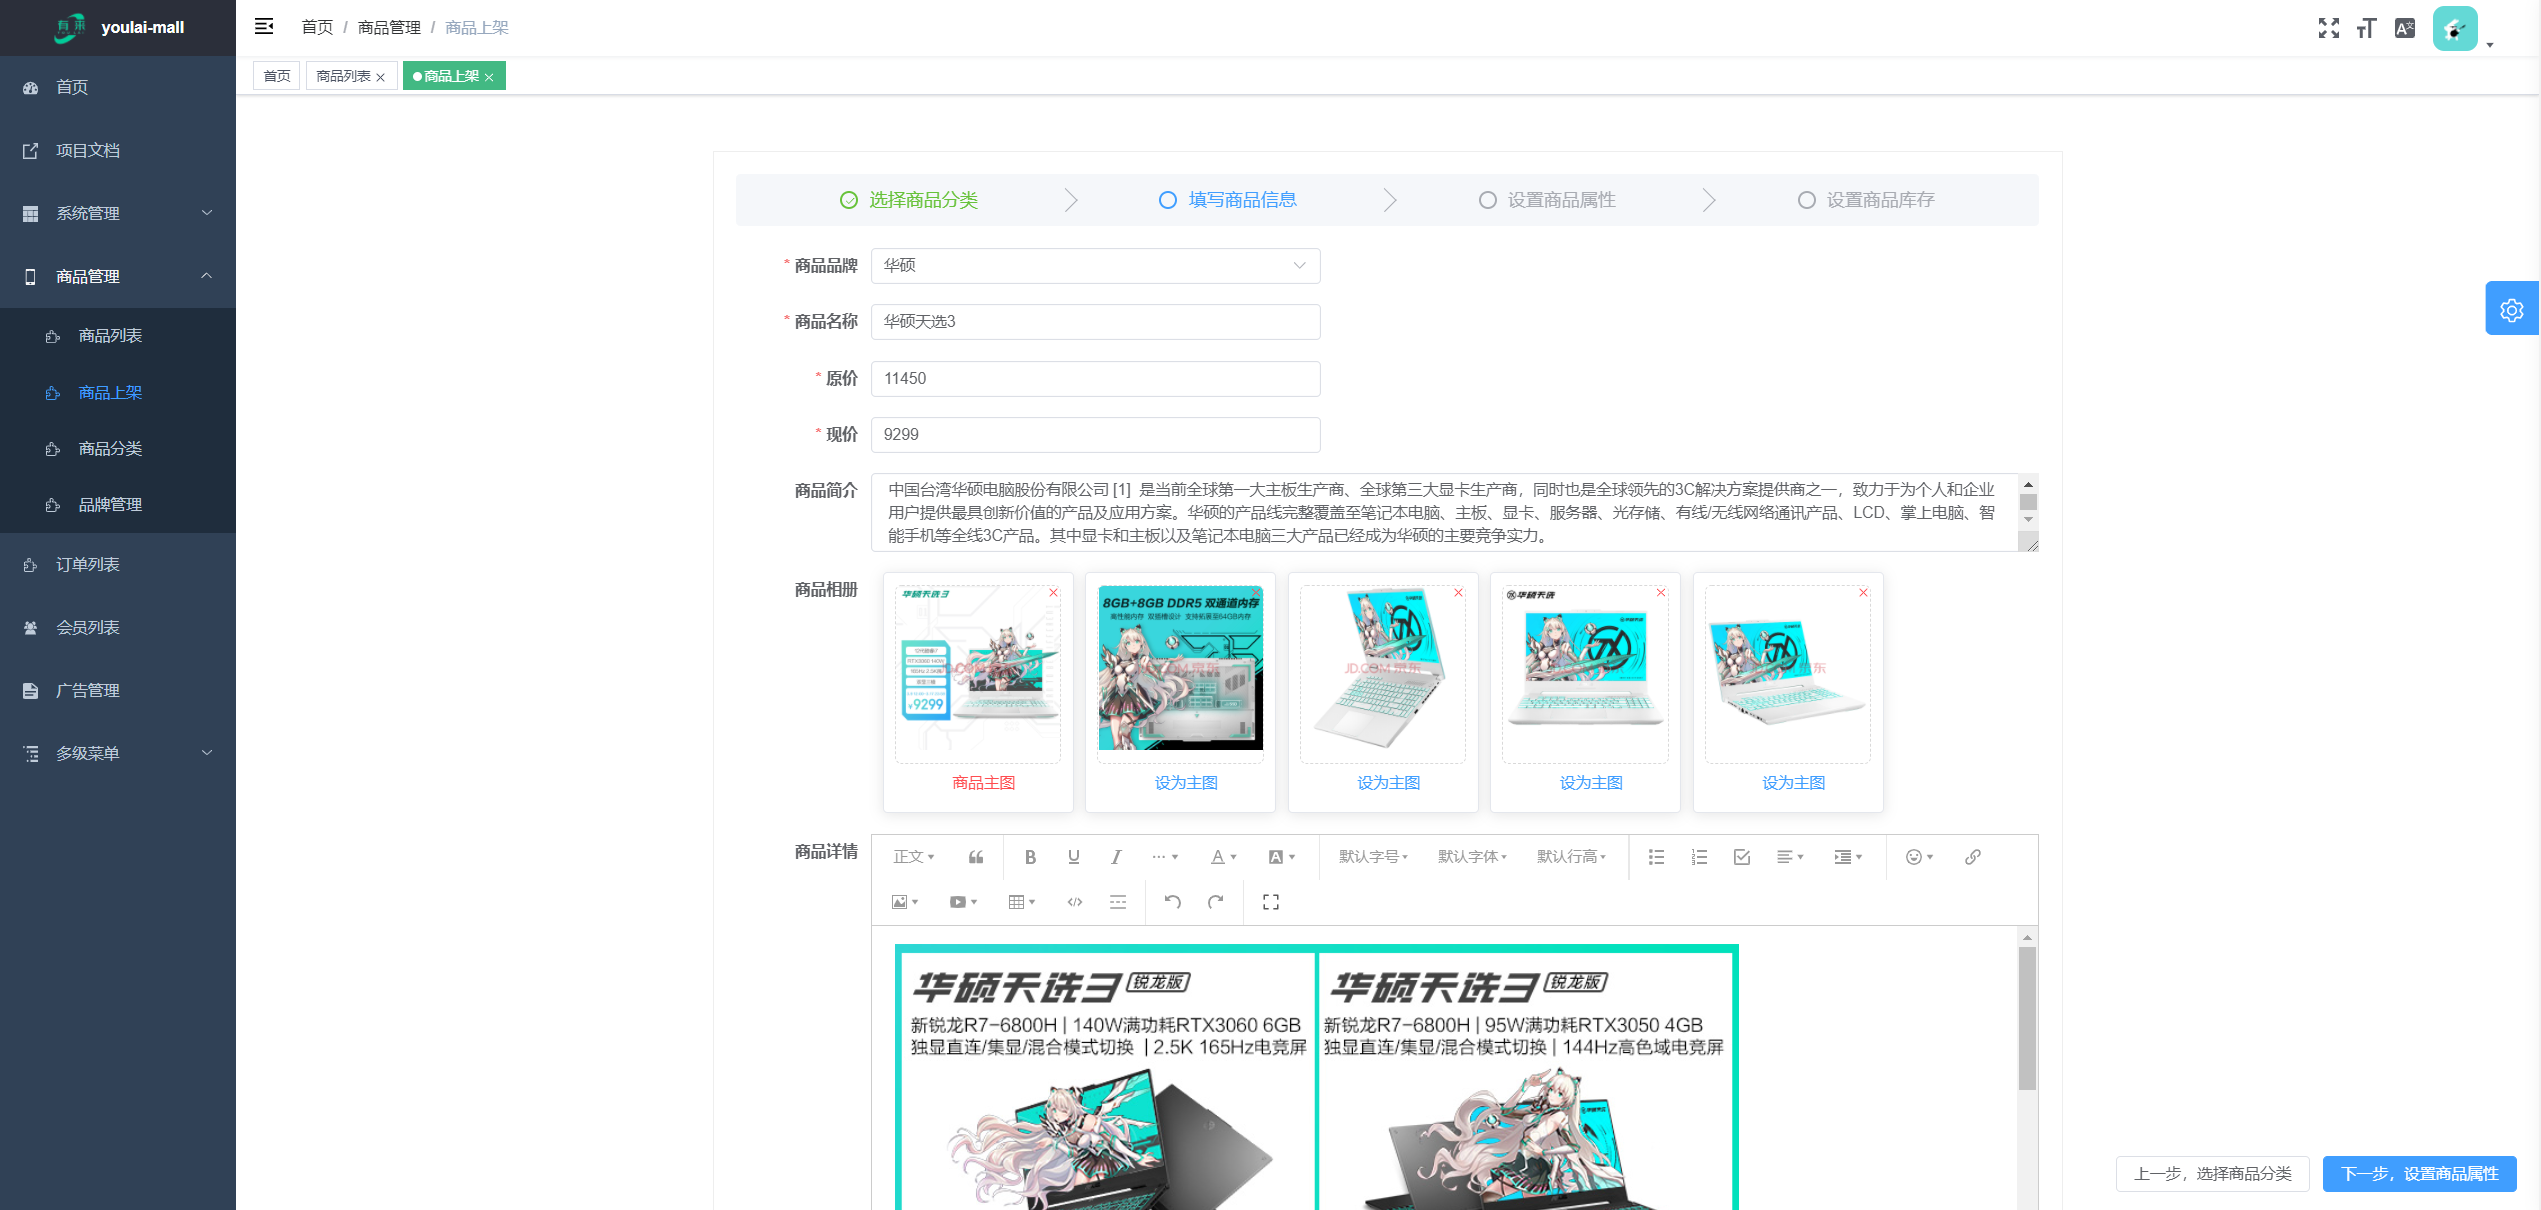Click the code block icon
The image size is (2541, 1210).
[1075, 902]
